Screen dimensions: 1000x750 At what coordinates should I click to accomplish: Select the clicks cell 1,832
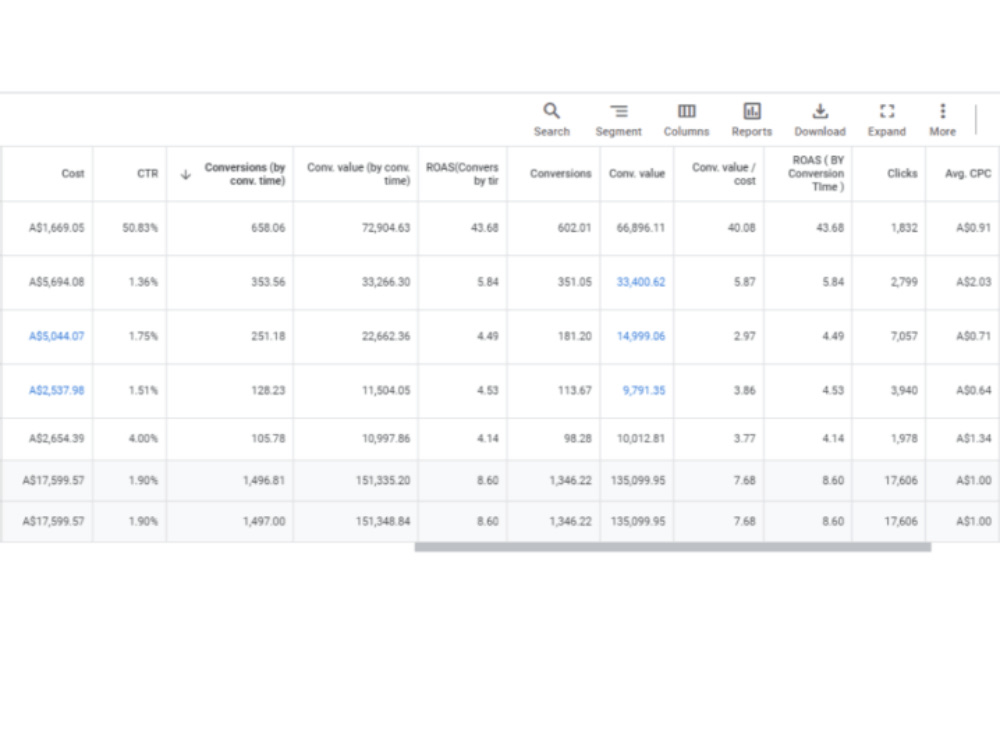click(904, 228)
